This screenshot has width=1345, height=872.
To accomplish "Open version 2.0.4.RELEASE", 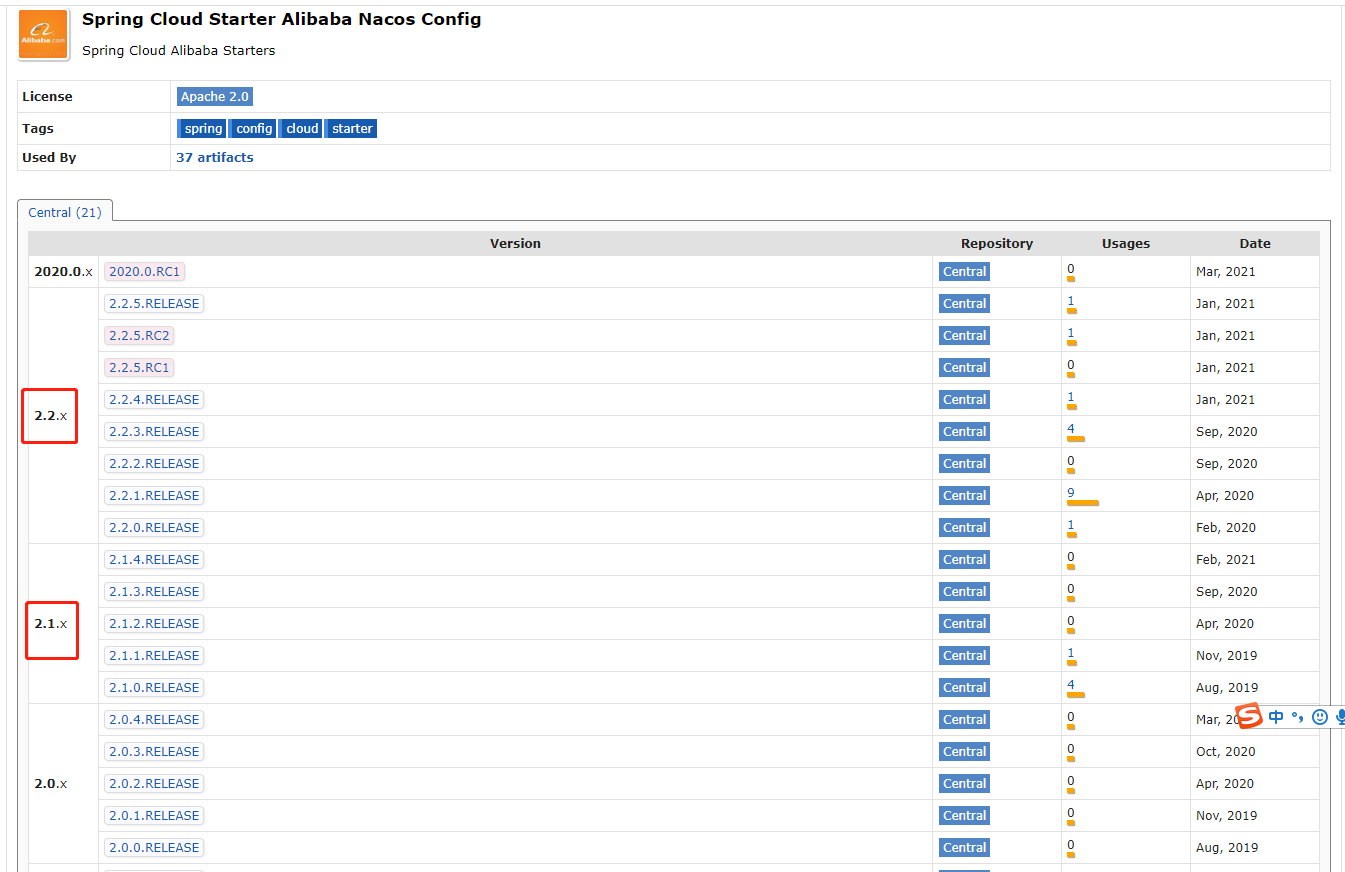I will (154, 720).
